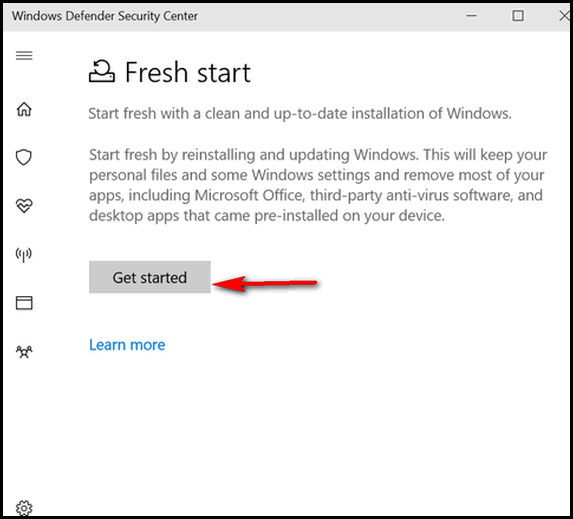Open the hamburger navigation menu

tap(24, 56)
